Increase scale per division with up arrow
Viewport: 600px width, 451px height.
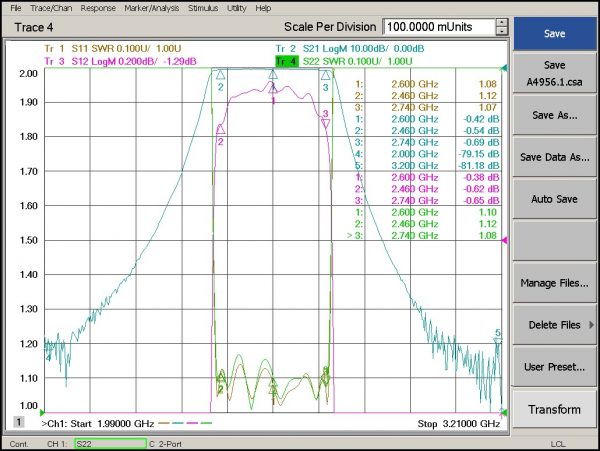[500, 22]
